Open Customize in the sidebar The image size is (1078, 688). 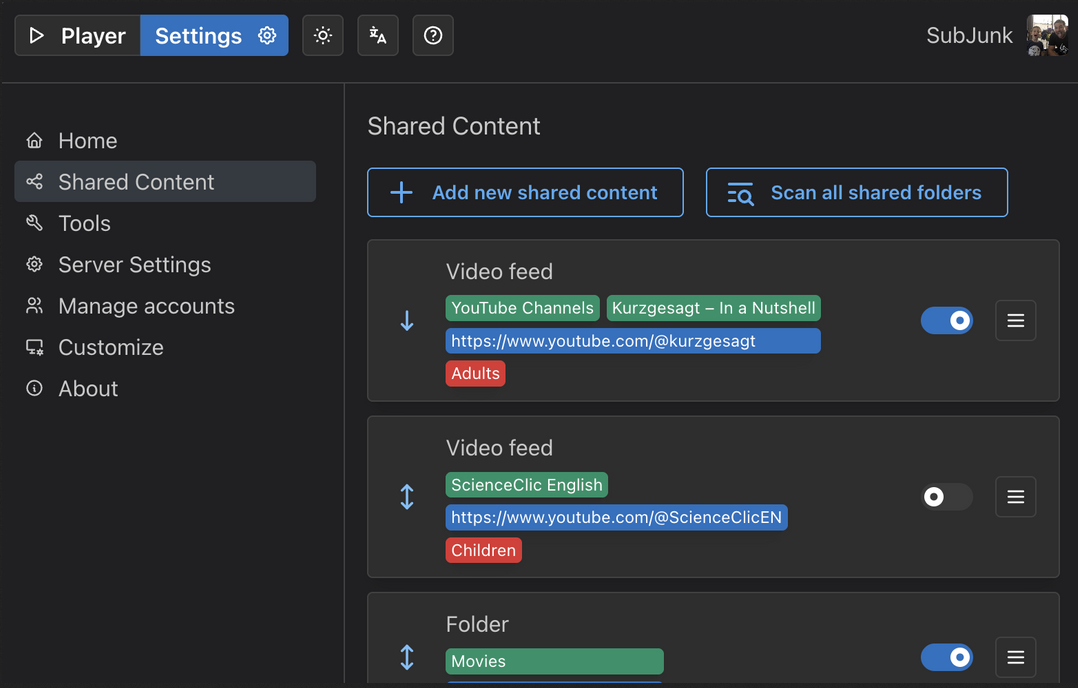point(165,346)
